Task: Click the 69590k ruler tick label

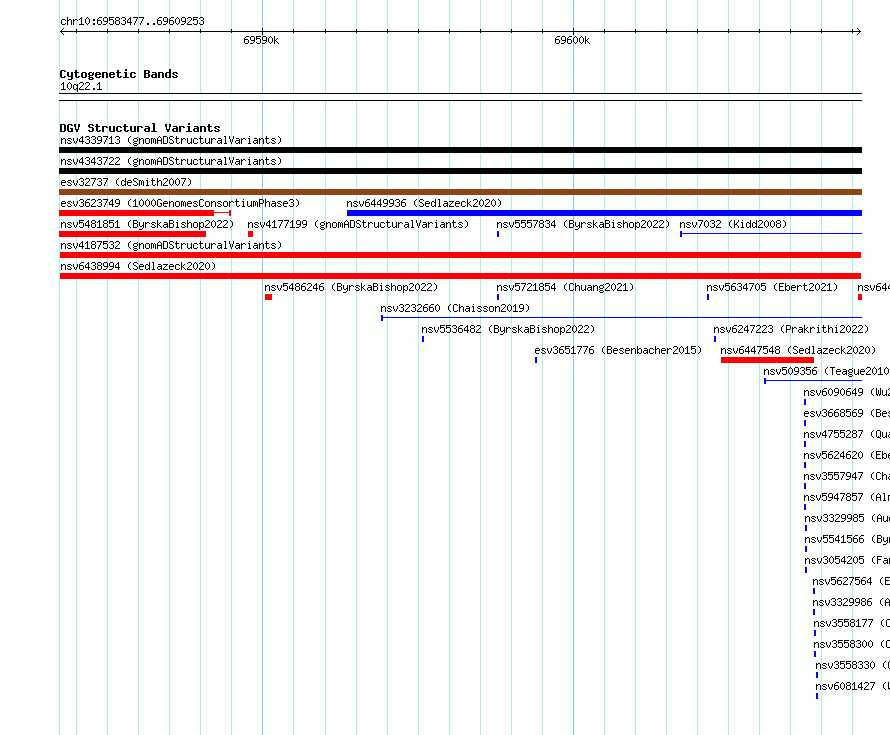Action: (261, 40)
